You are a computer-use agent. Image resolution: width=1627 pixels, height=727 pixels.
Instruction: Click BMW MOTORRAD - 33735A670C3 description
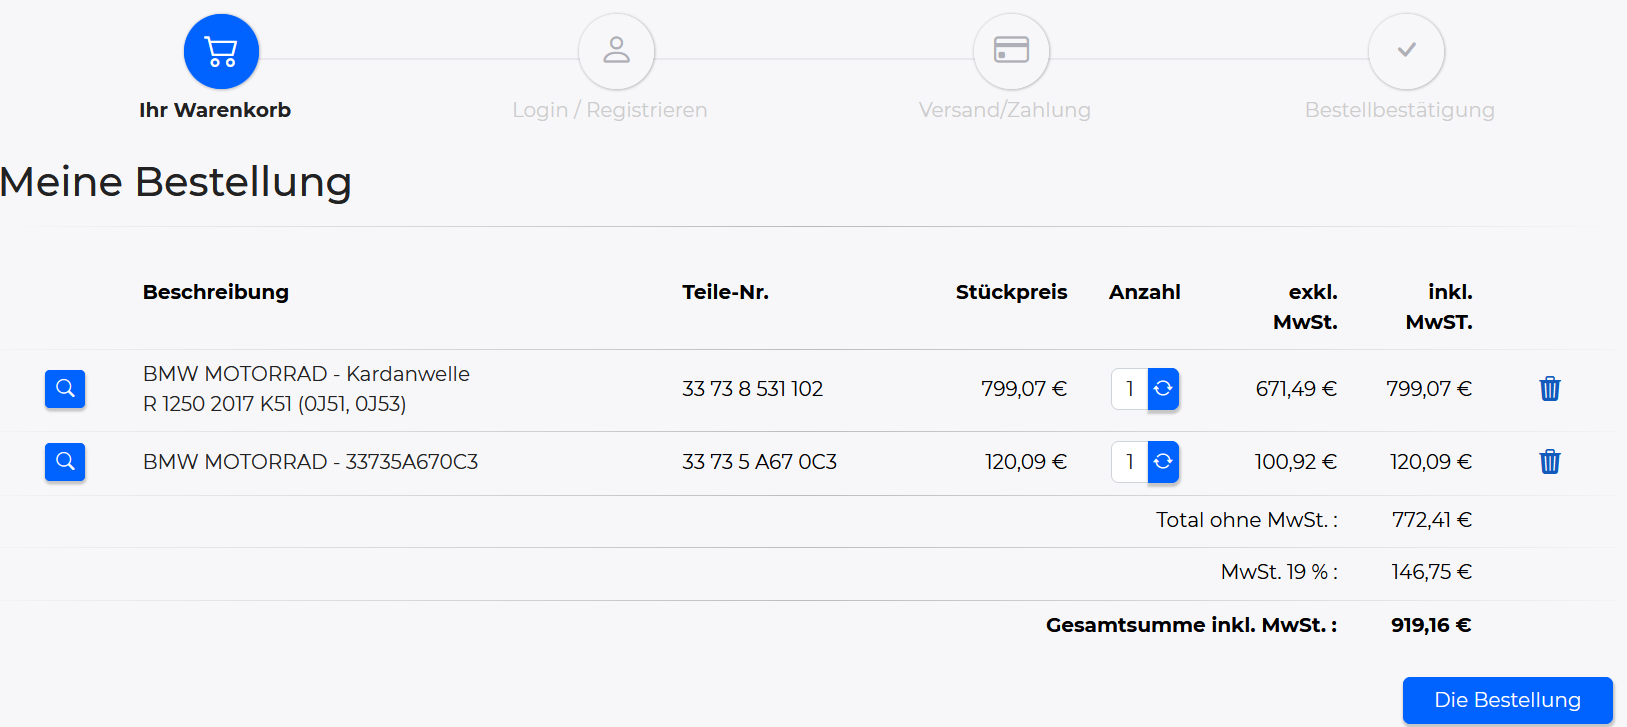click(310, 462)
